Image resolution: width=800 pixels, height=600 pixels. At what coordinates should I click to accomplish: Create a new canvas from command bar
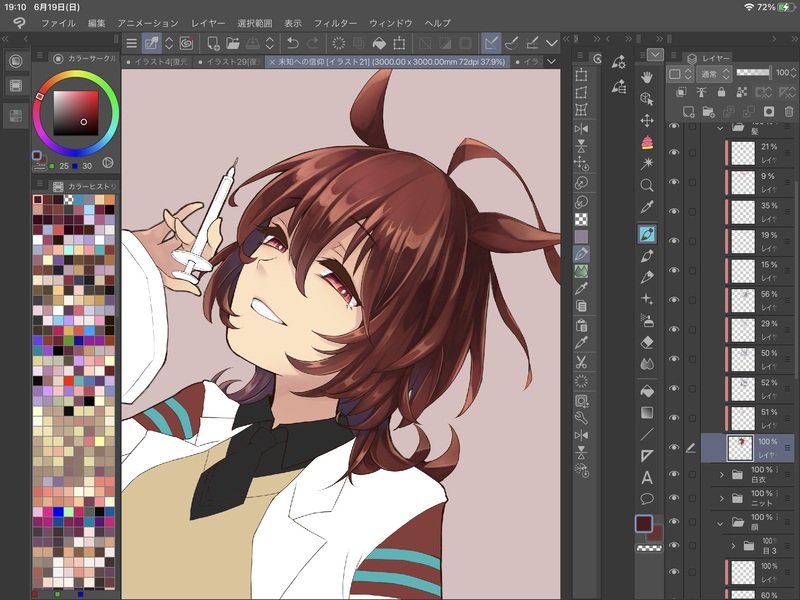coord(213,43)
